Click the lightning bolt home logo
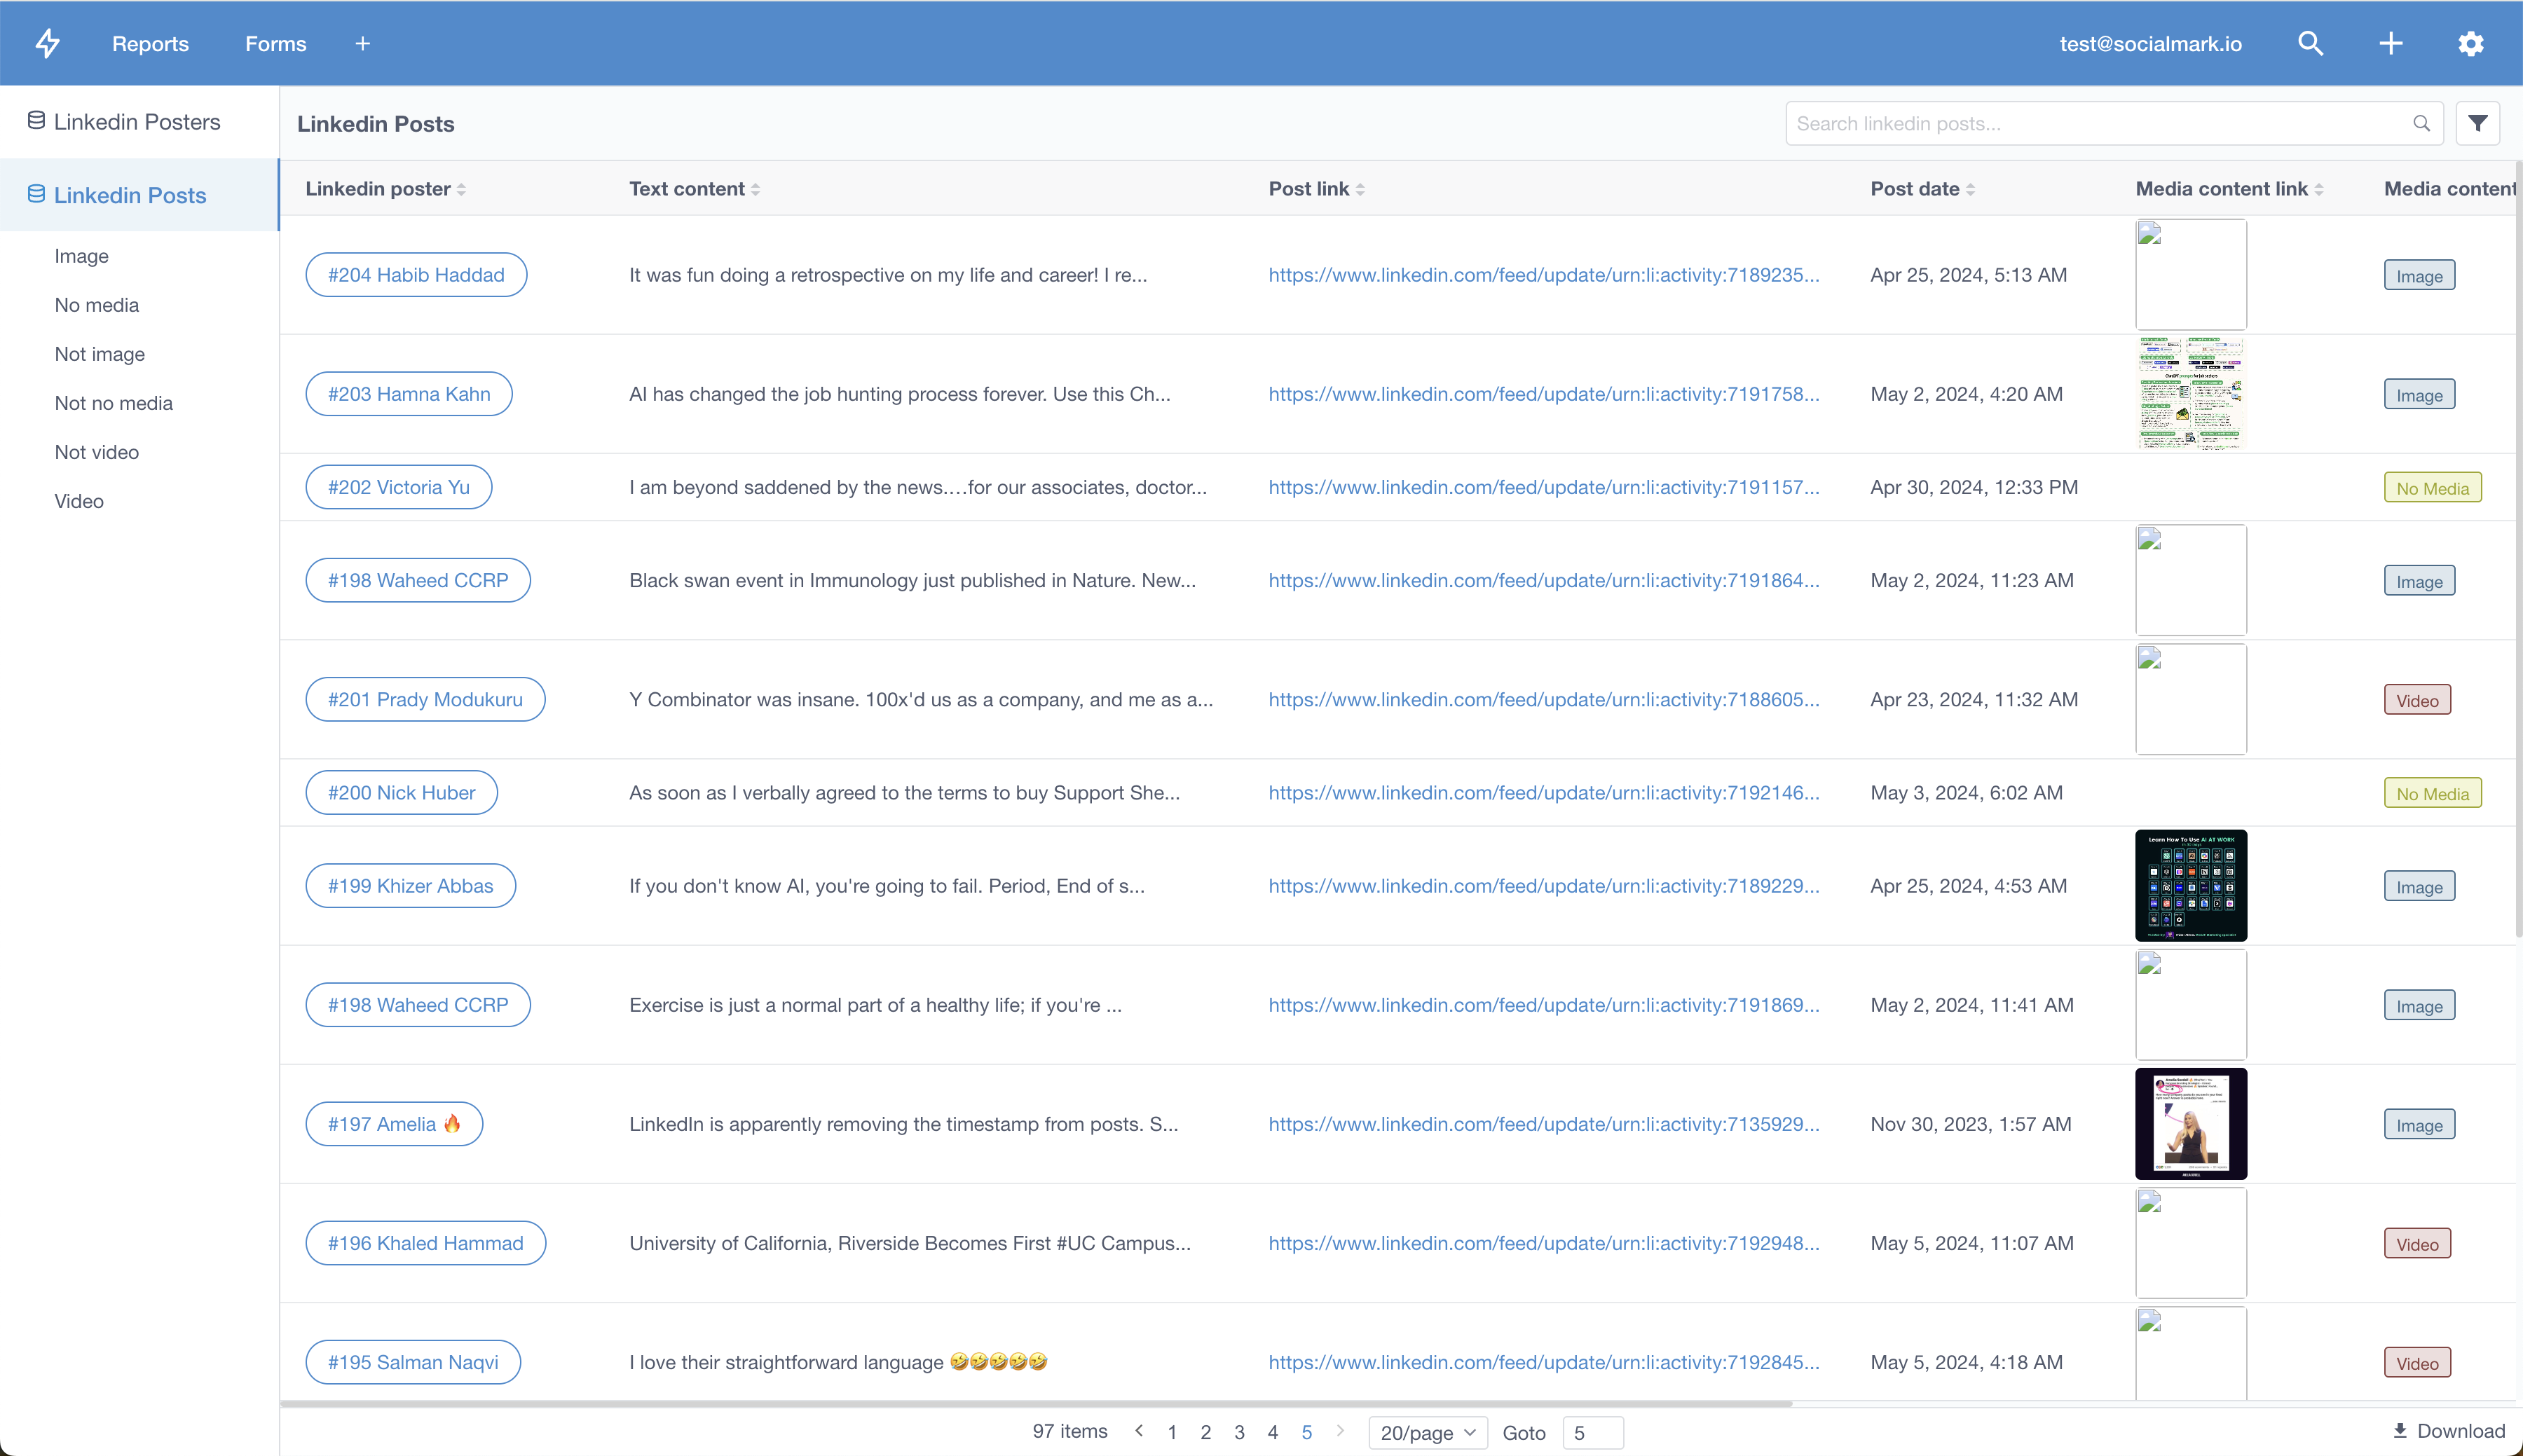 click(47, 43)
